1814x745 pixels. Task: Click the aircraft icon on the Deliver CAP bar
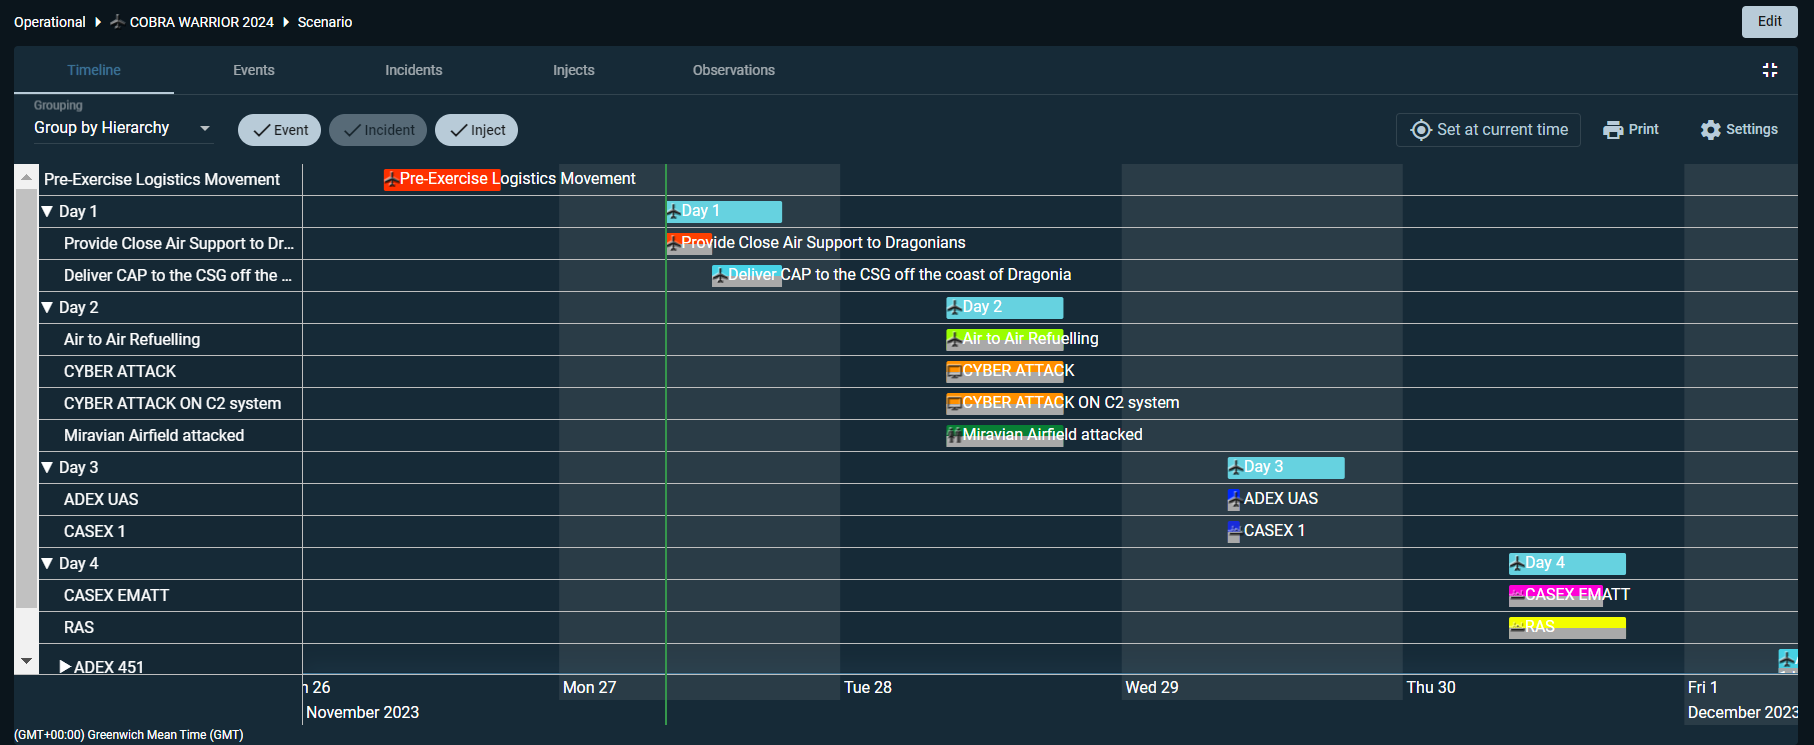[x=719, y=276]
